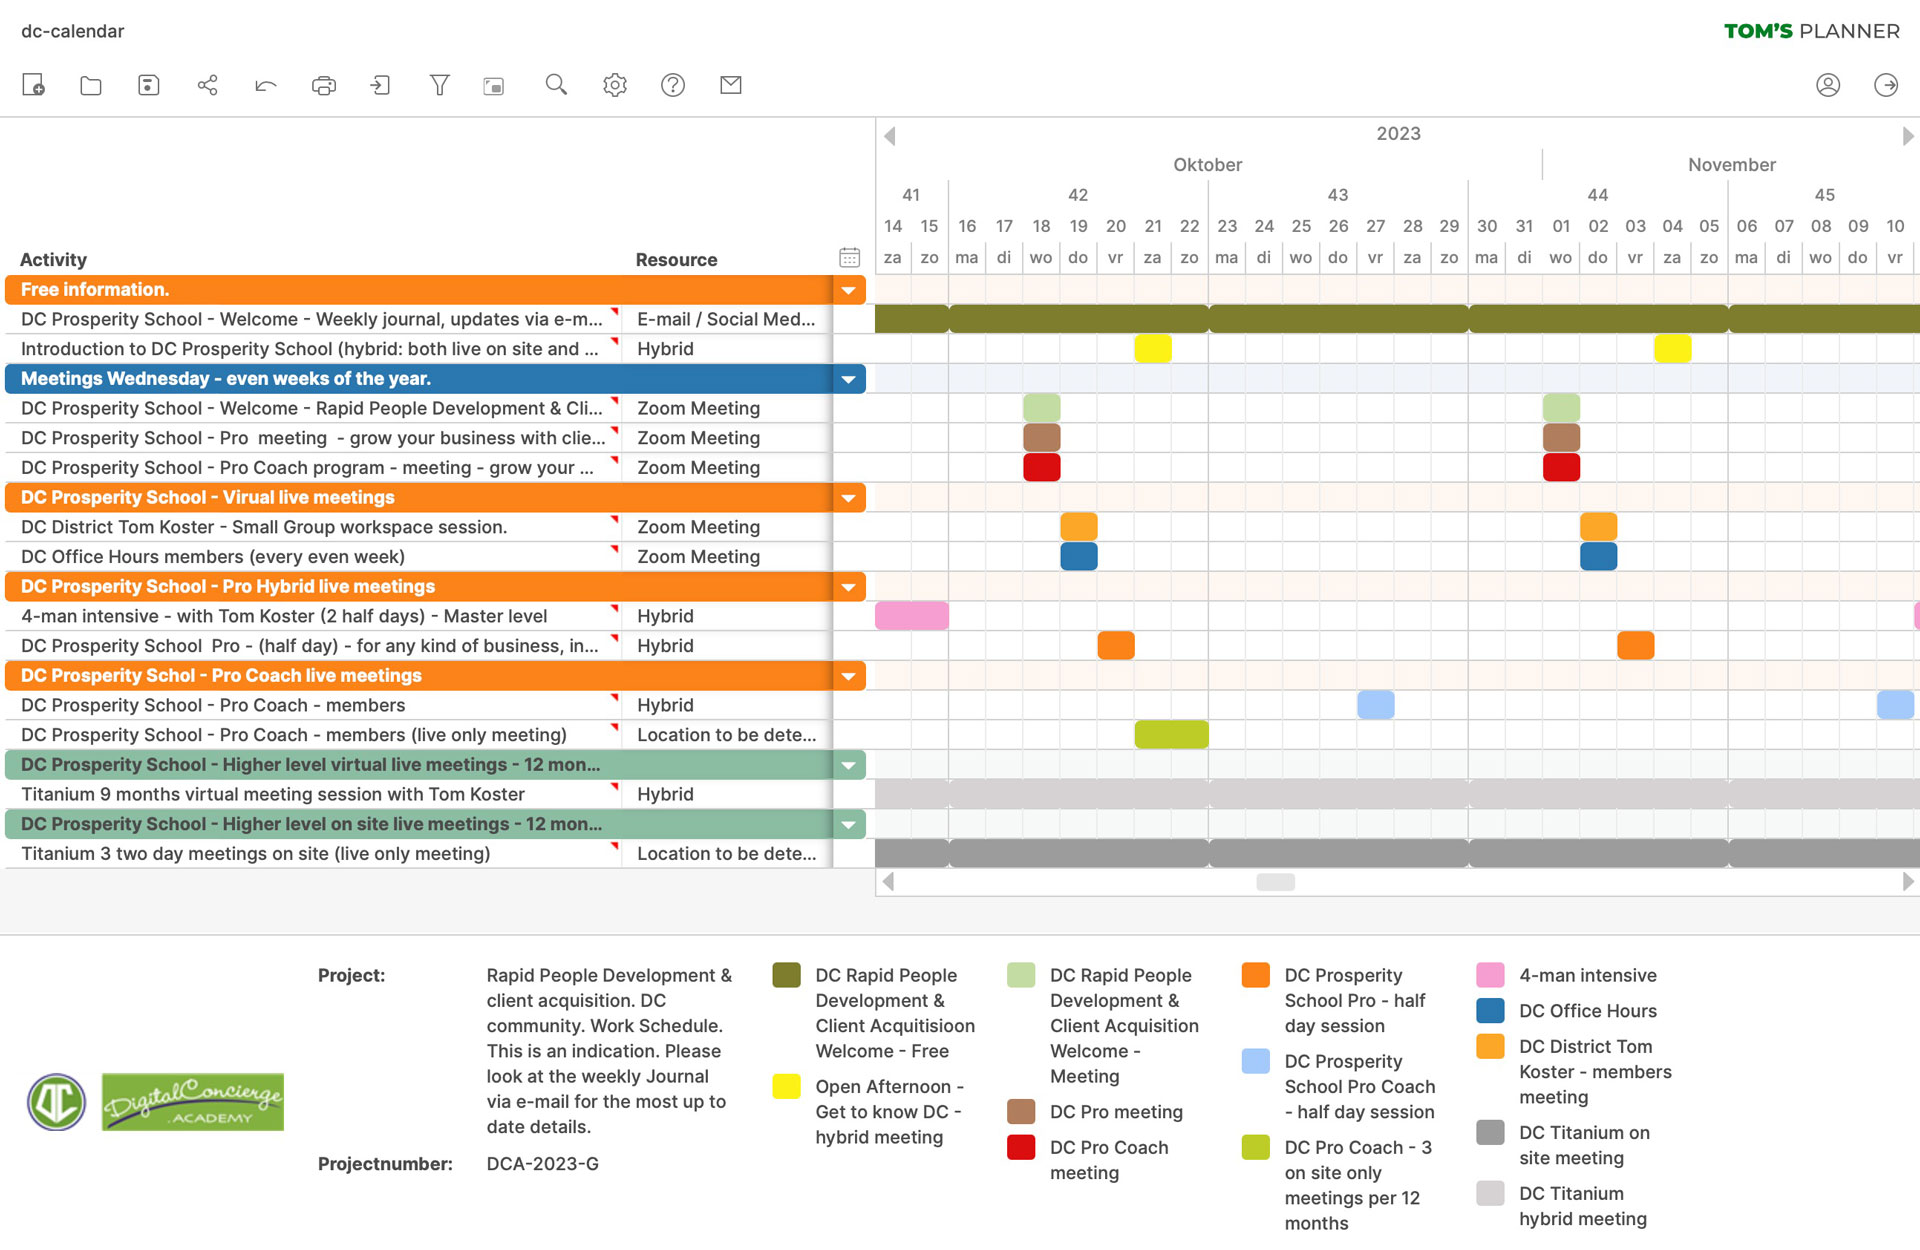
Task: Click the red DC Pro Coach meeting legend swatch
Action: point(1021,1147)
